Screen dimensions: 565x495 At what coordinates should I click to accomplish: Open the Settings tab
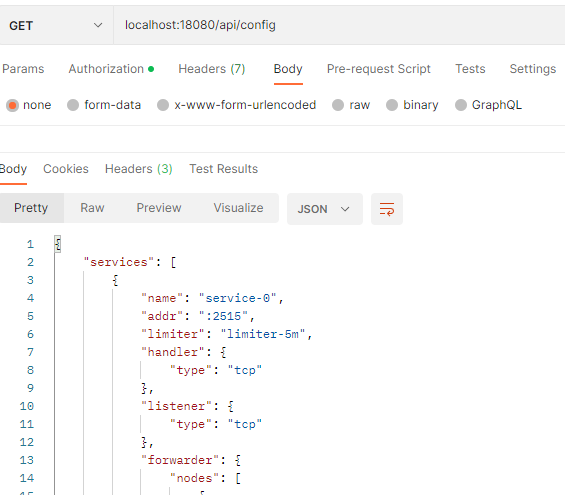coord(533,69)
